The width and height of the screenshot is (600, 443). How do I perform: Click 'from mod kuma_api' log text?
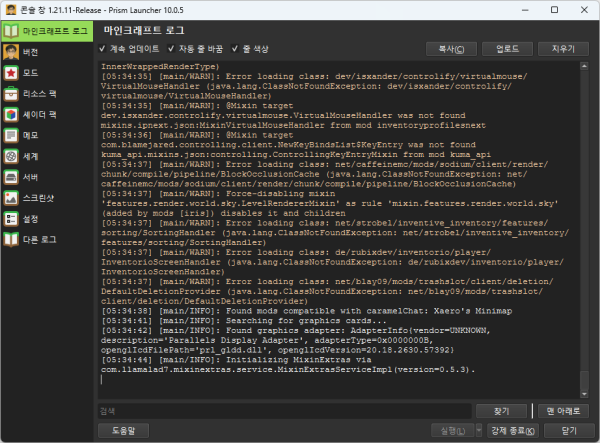[x=447, y=155]
